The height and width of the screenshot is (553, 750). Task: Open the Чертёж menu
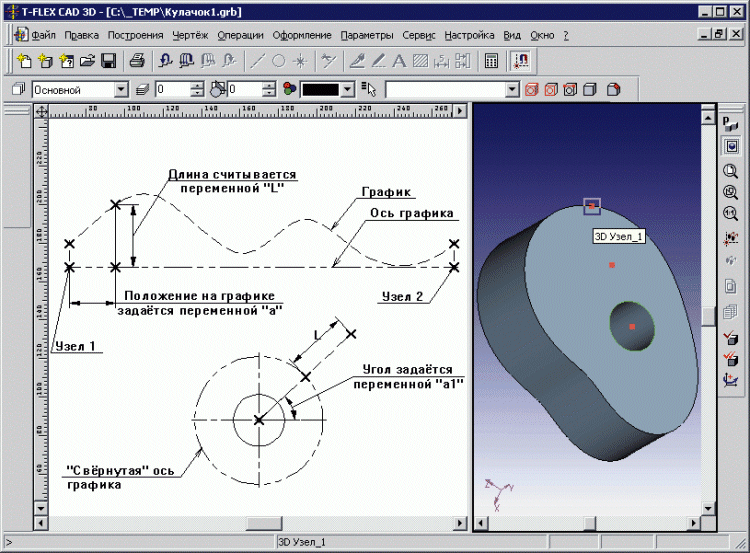[190, 35]
